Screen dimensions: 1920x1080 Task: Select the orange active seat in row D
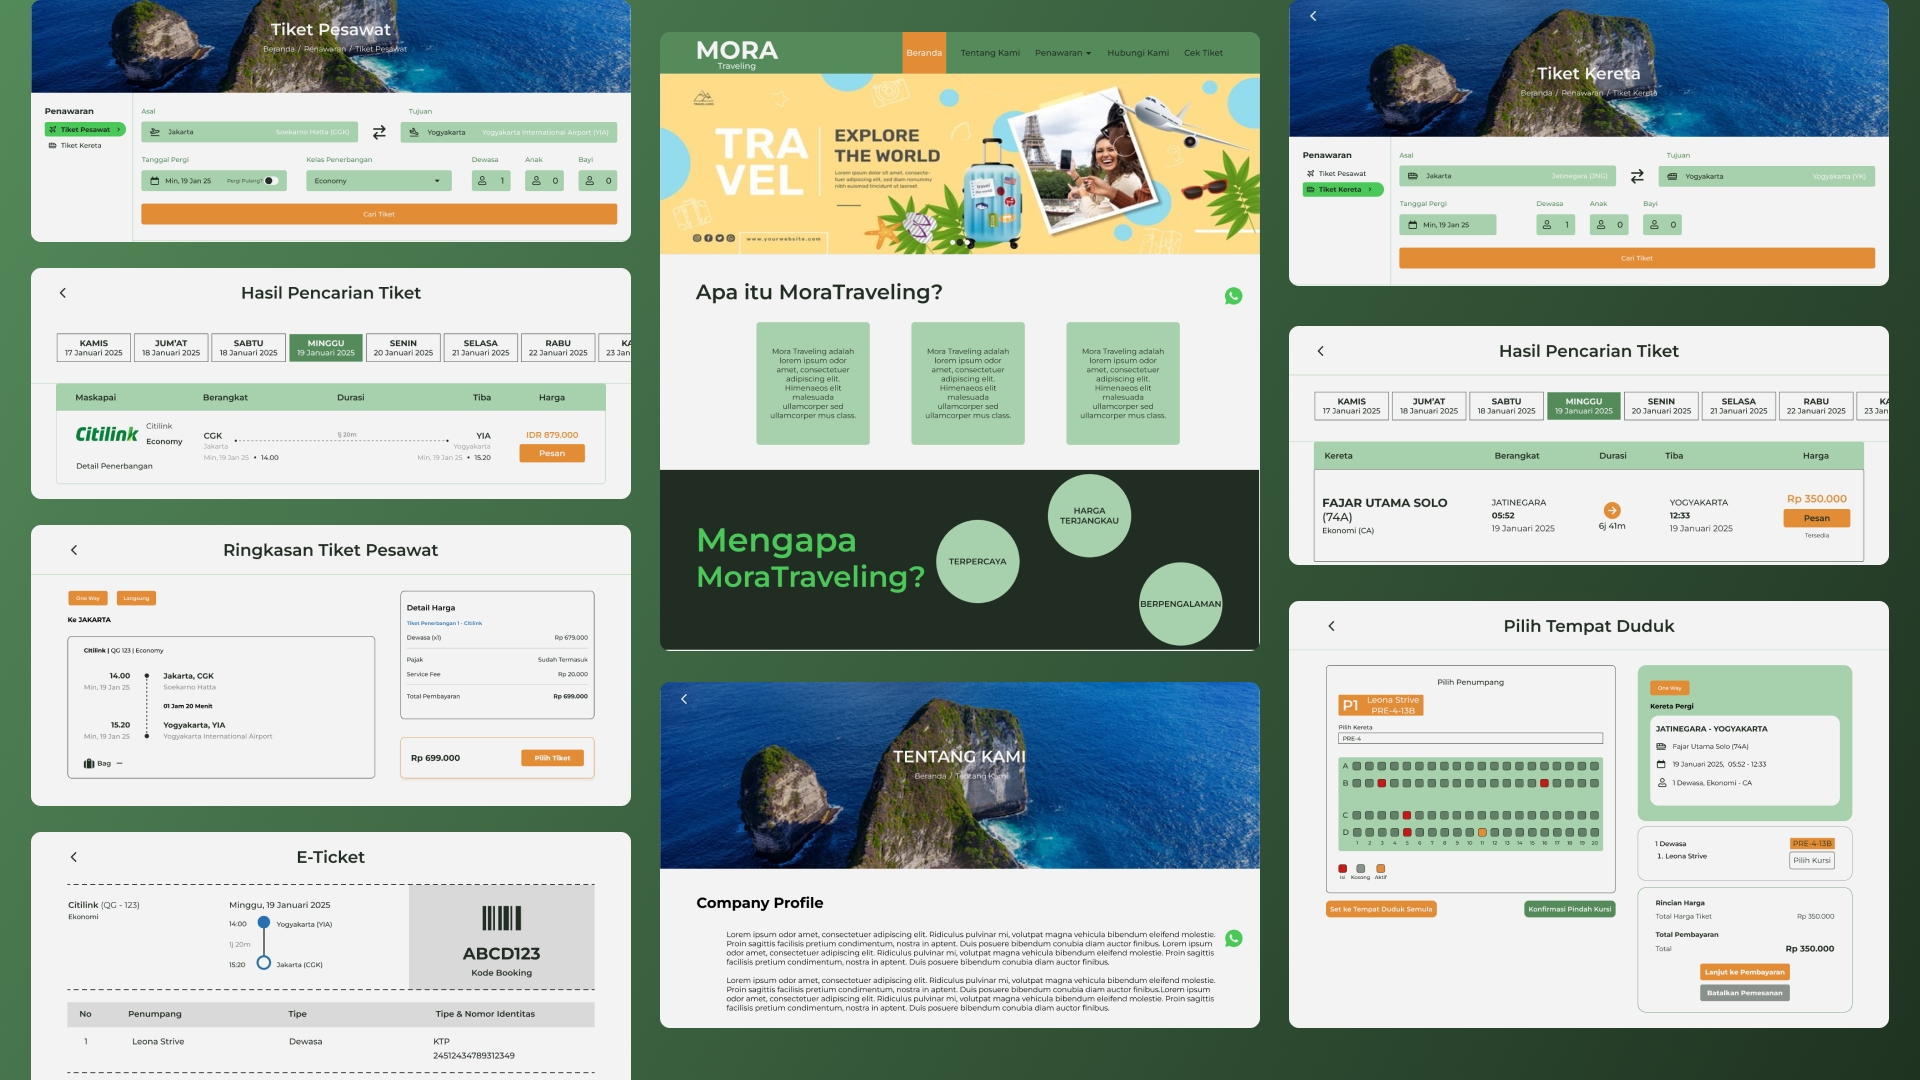click(x=1482, y=832)
